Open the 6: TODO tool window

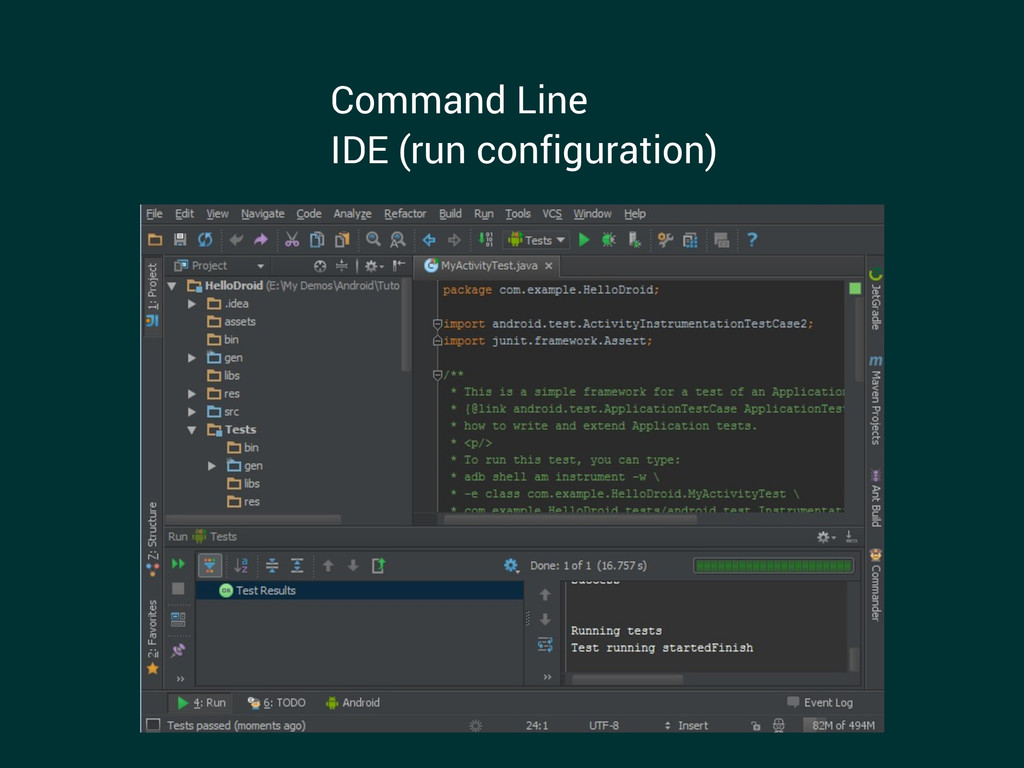click(x=277, y=703)
